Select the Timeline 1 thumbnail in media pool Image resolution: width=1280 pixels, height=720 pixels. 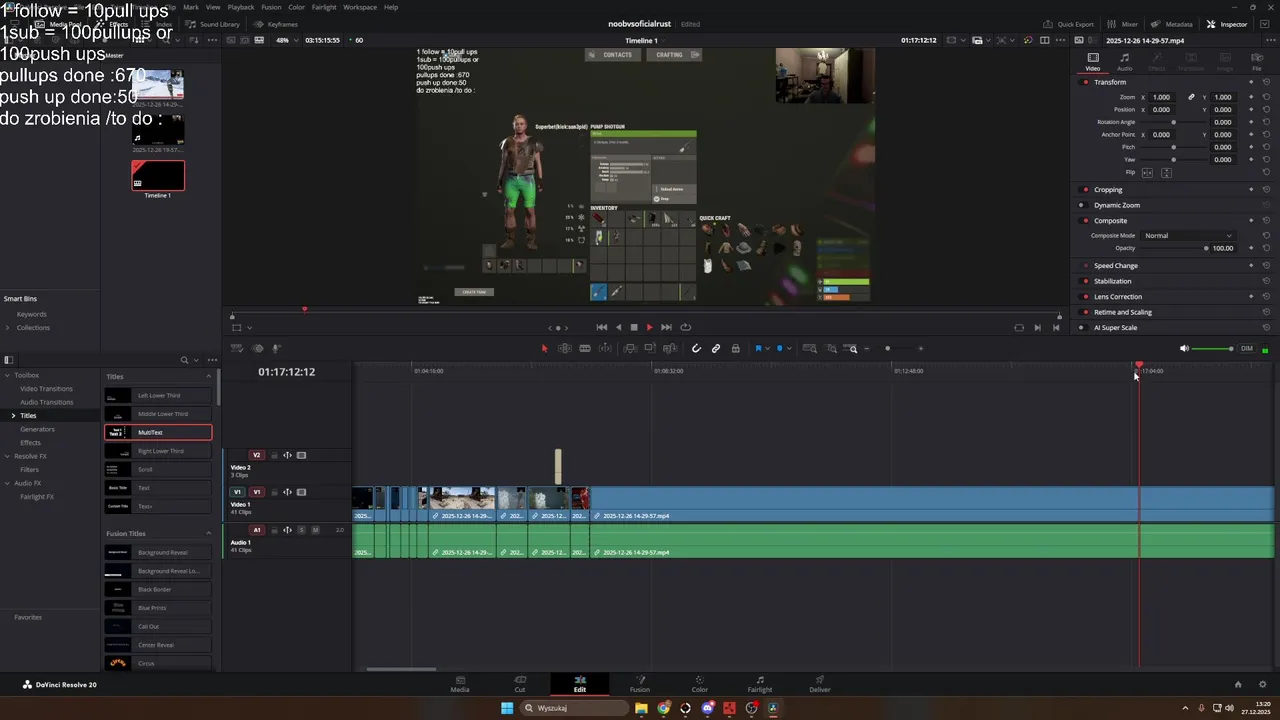click(158, 176)
